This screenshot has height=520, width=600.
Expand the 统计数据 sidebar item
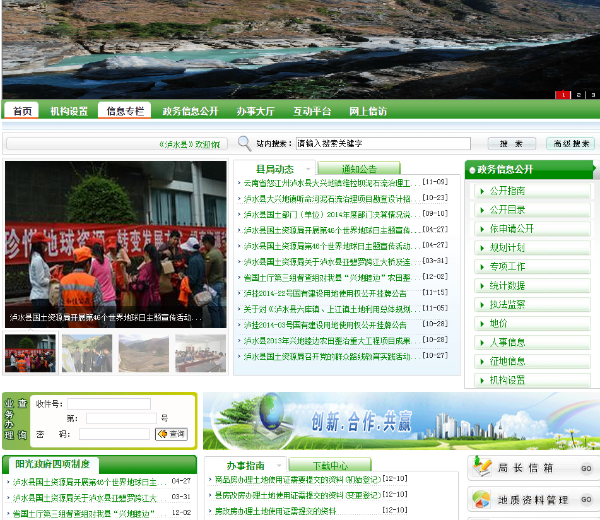pos(507,286)
